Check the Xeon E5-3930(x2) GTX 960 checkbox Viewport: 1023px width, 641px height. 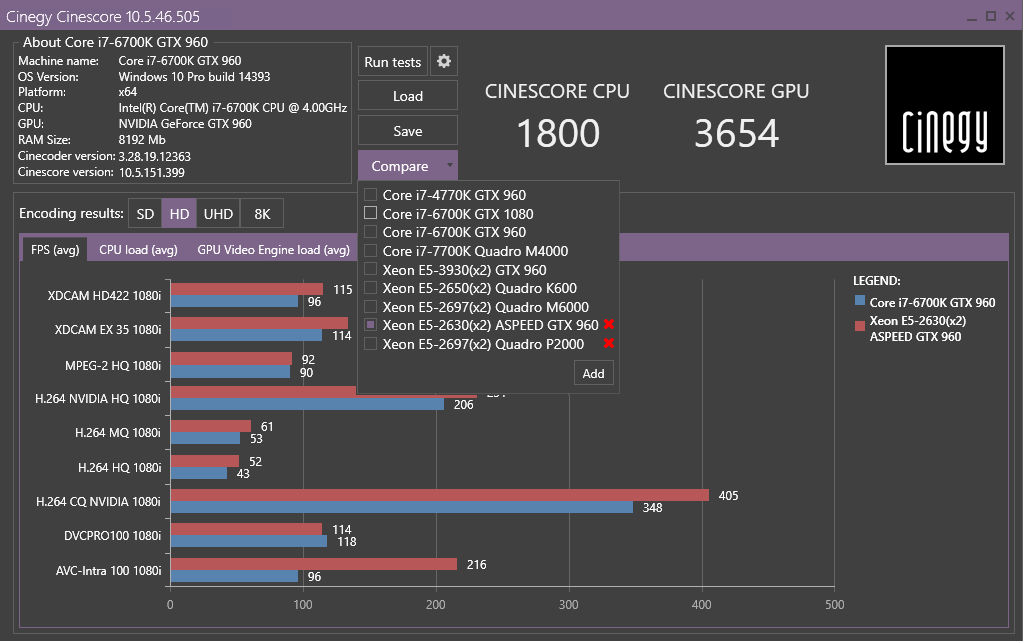pyautogui.click(x=371, y=269)
